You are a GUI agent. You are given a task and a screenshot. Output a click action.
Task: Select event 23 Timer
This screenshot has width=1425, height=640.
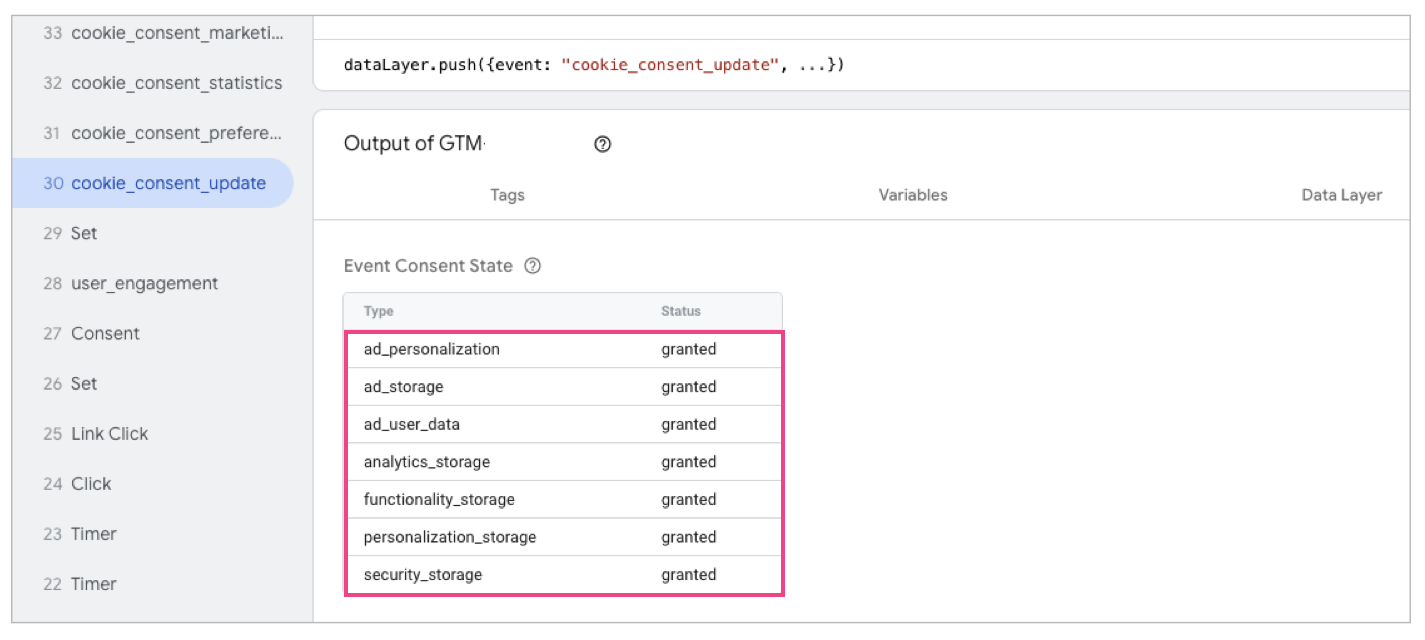pyautogui.click(x=80, y=533)
